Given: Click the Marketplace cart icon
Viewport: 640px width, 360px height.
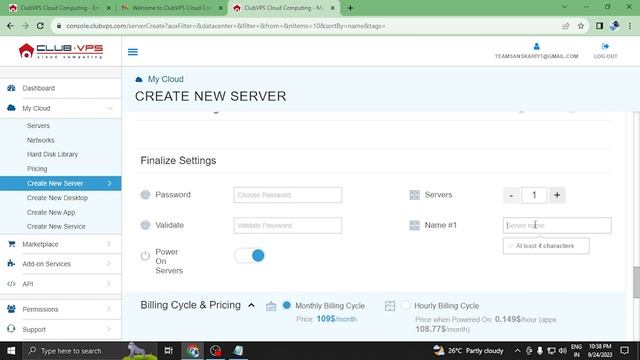Looking at the screenshot, I should click(11, 244).
